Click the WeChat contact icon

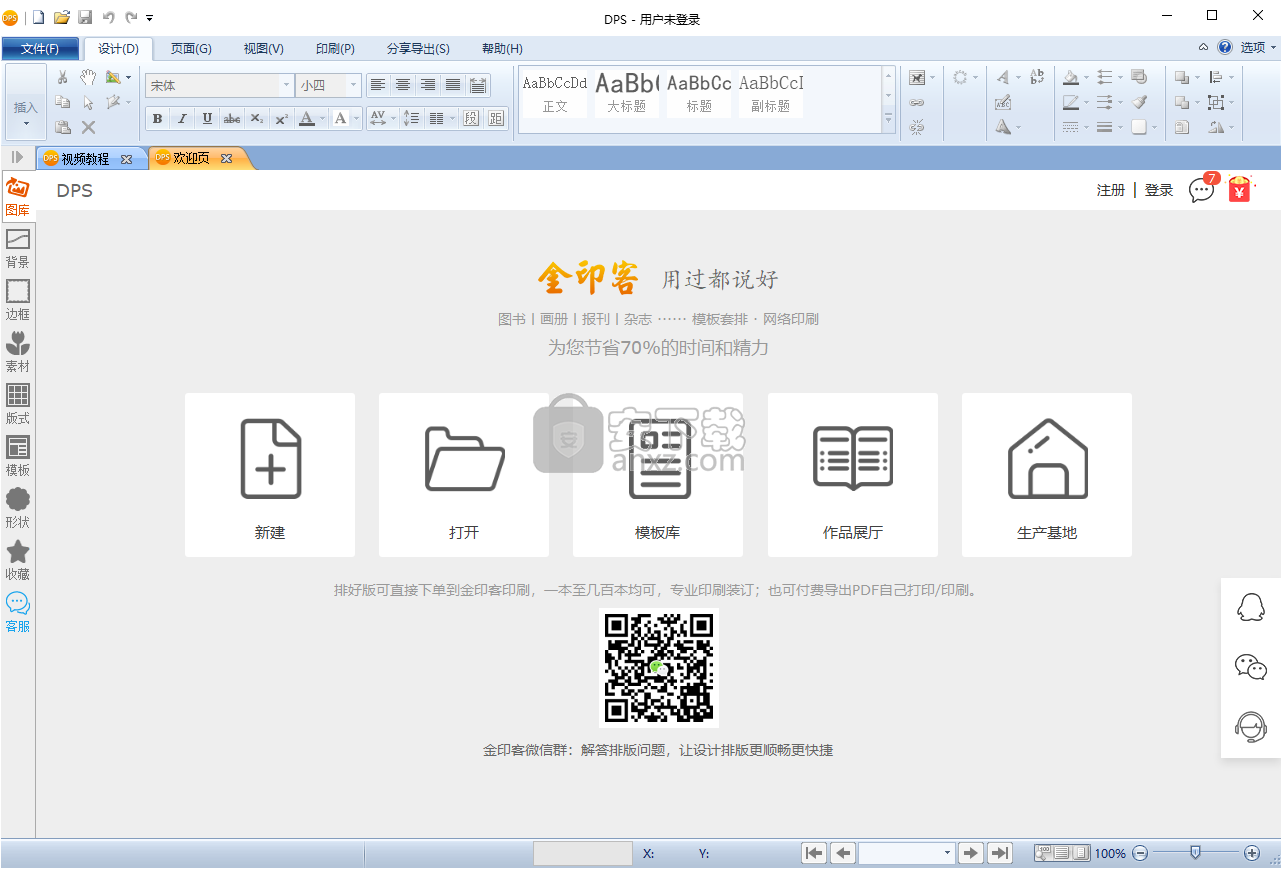[1251, 666]
